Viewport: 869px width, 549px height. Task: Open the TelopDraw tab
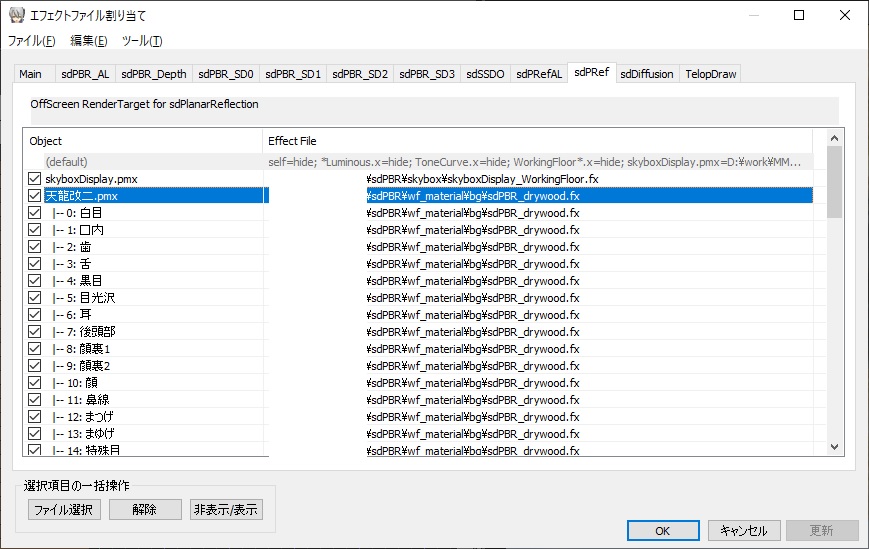pos(710,74)
